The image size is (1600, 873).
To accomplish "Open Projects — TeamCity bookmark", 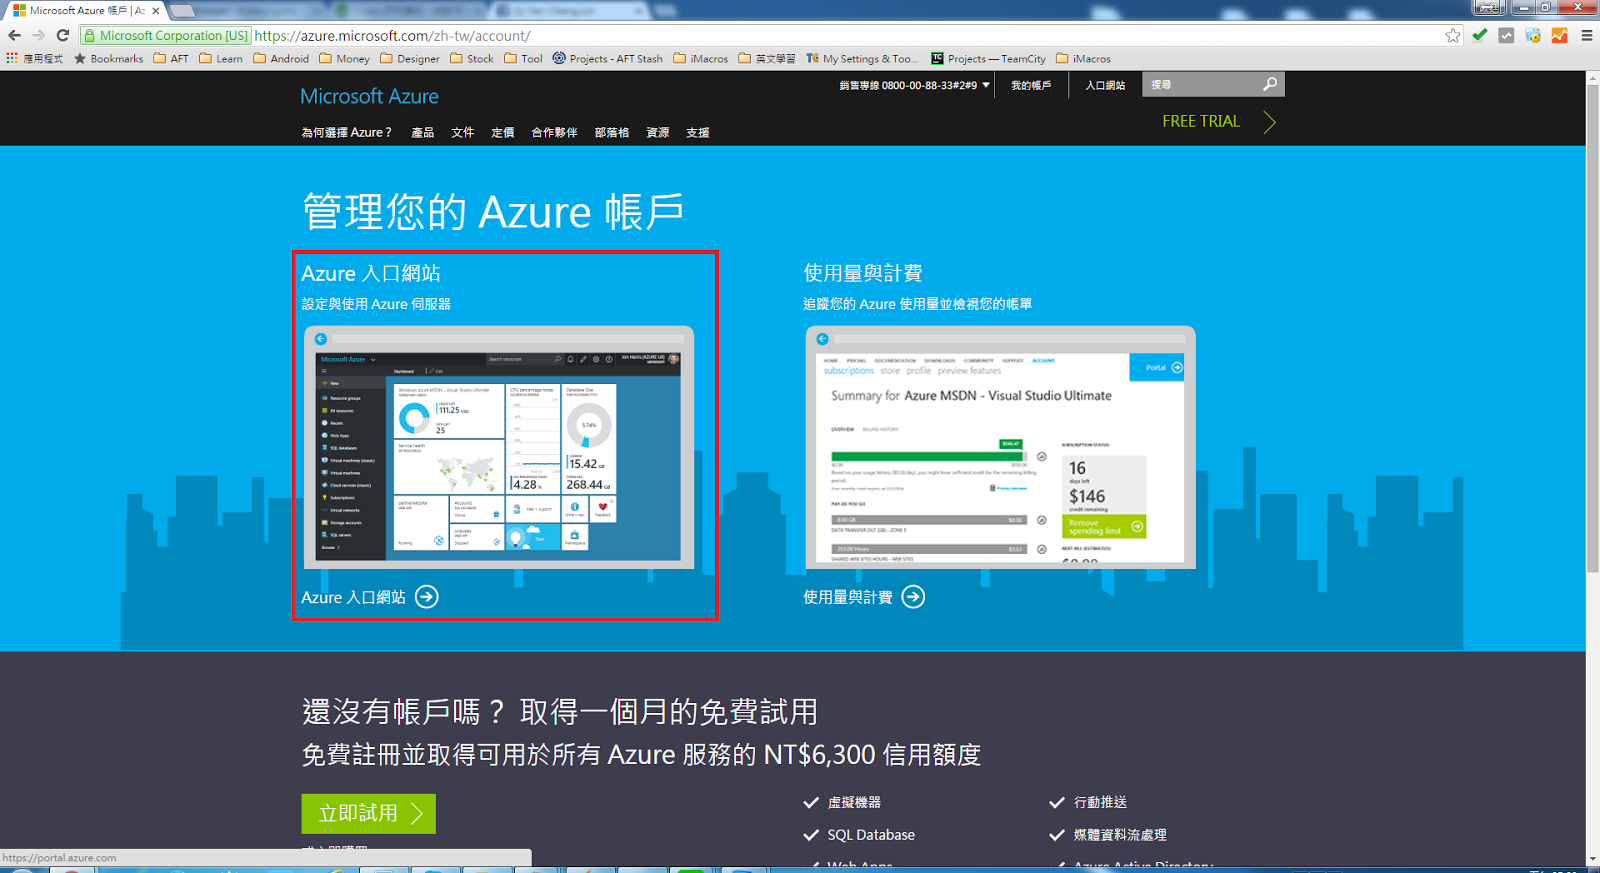I will click(988, 59).
